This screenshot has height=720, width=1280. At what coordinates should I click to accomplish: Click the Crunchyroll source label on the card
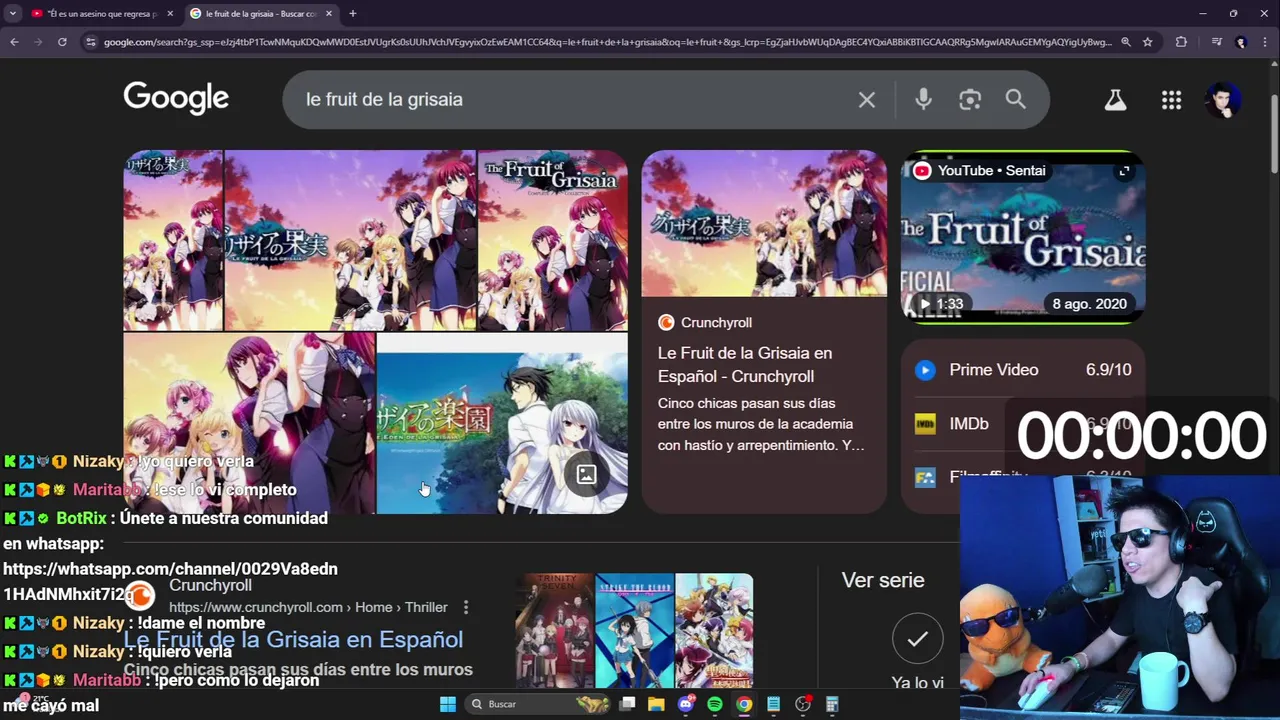pyautogui.click(x=705, y=322)
